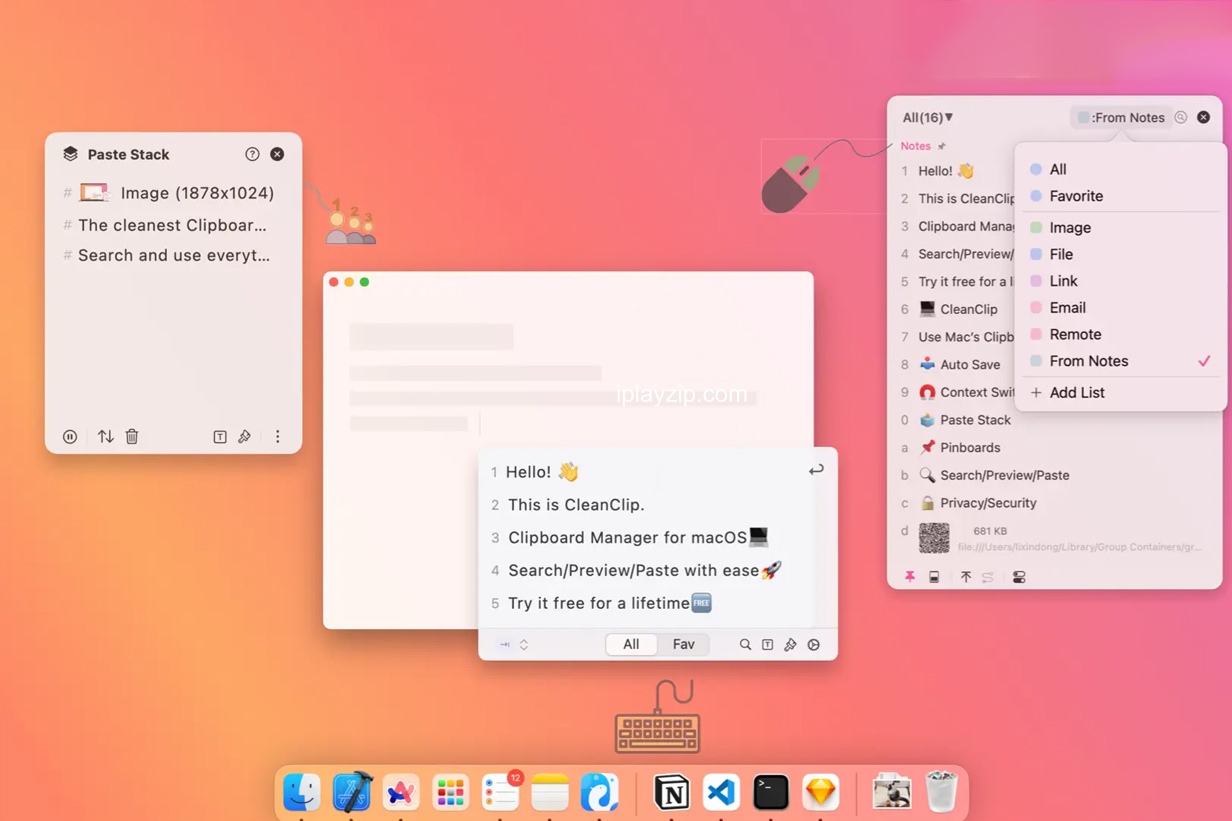
Task: Click the search circle icon next to From Notes
Action: (1181, 117)
